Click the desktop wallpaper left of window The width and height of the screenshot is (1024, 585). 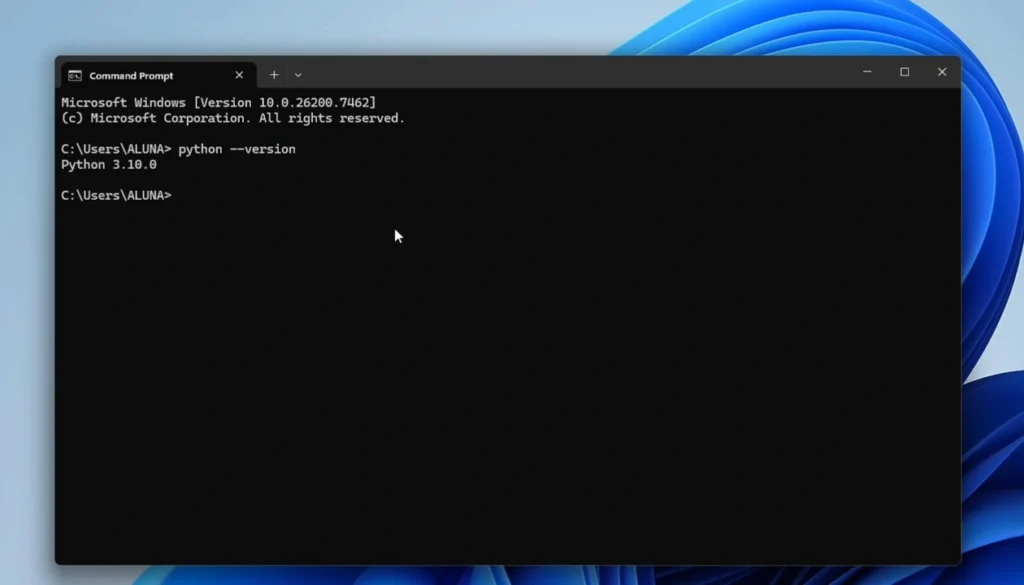tap(26, 300)
